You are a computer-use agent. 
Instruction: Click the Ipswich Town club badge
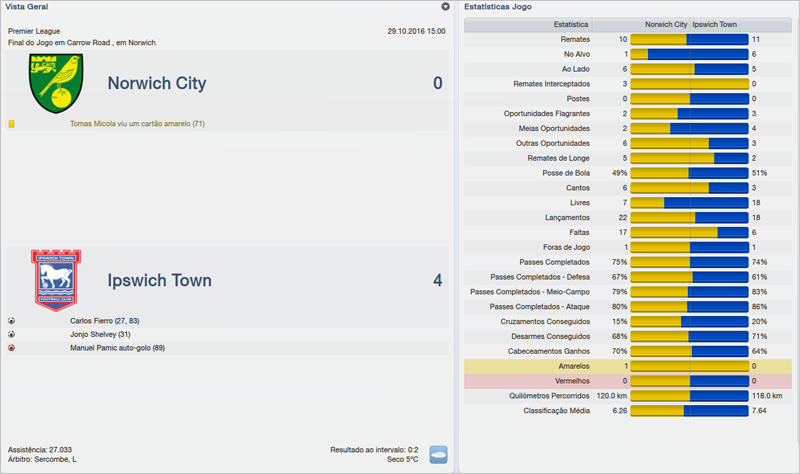point(56,280)
